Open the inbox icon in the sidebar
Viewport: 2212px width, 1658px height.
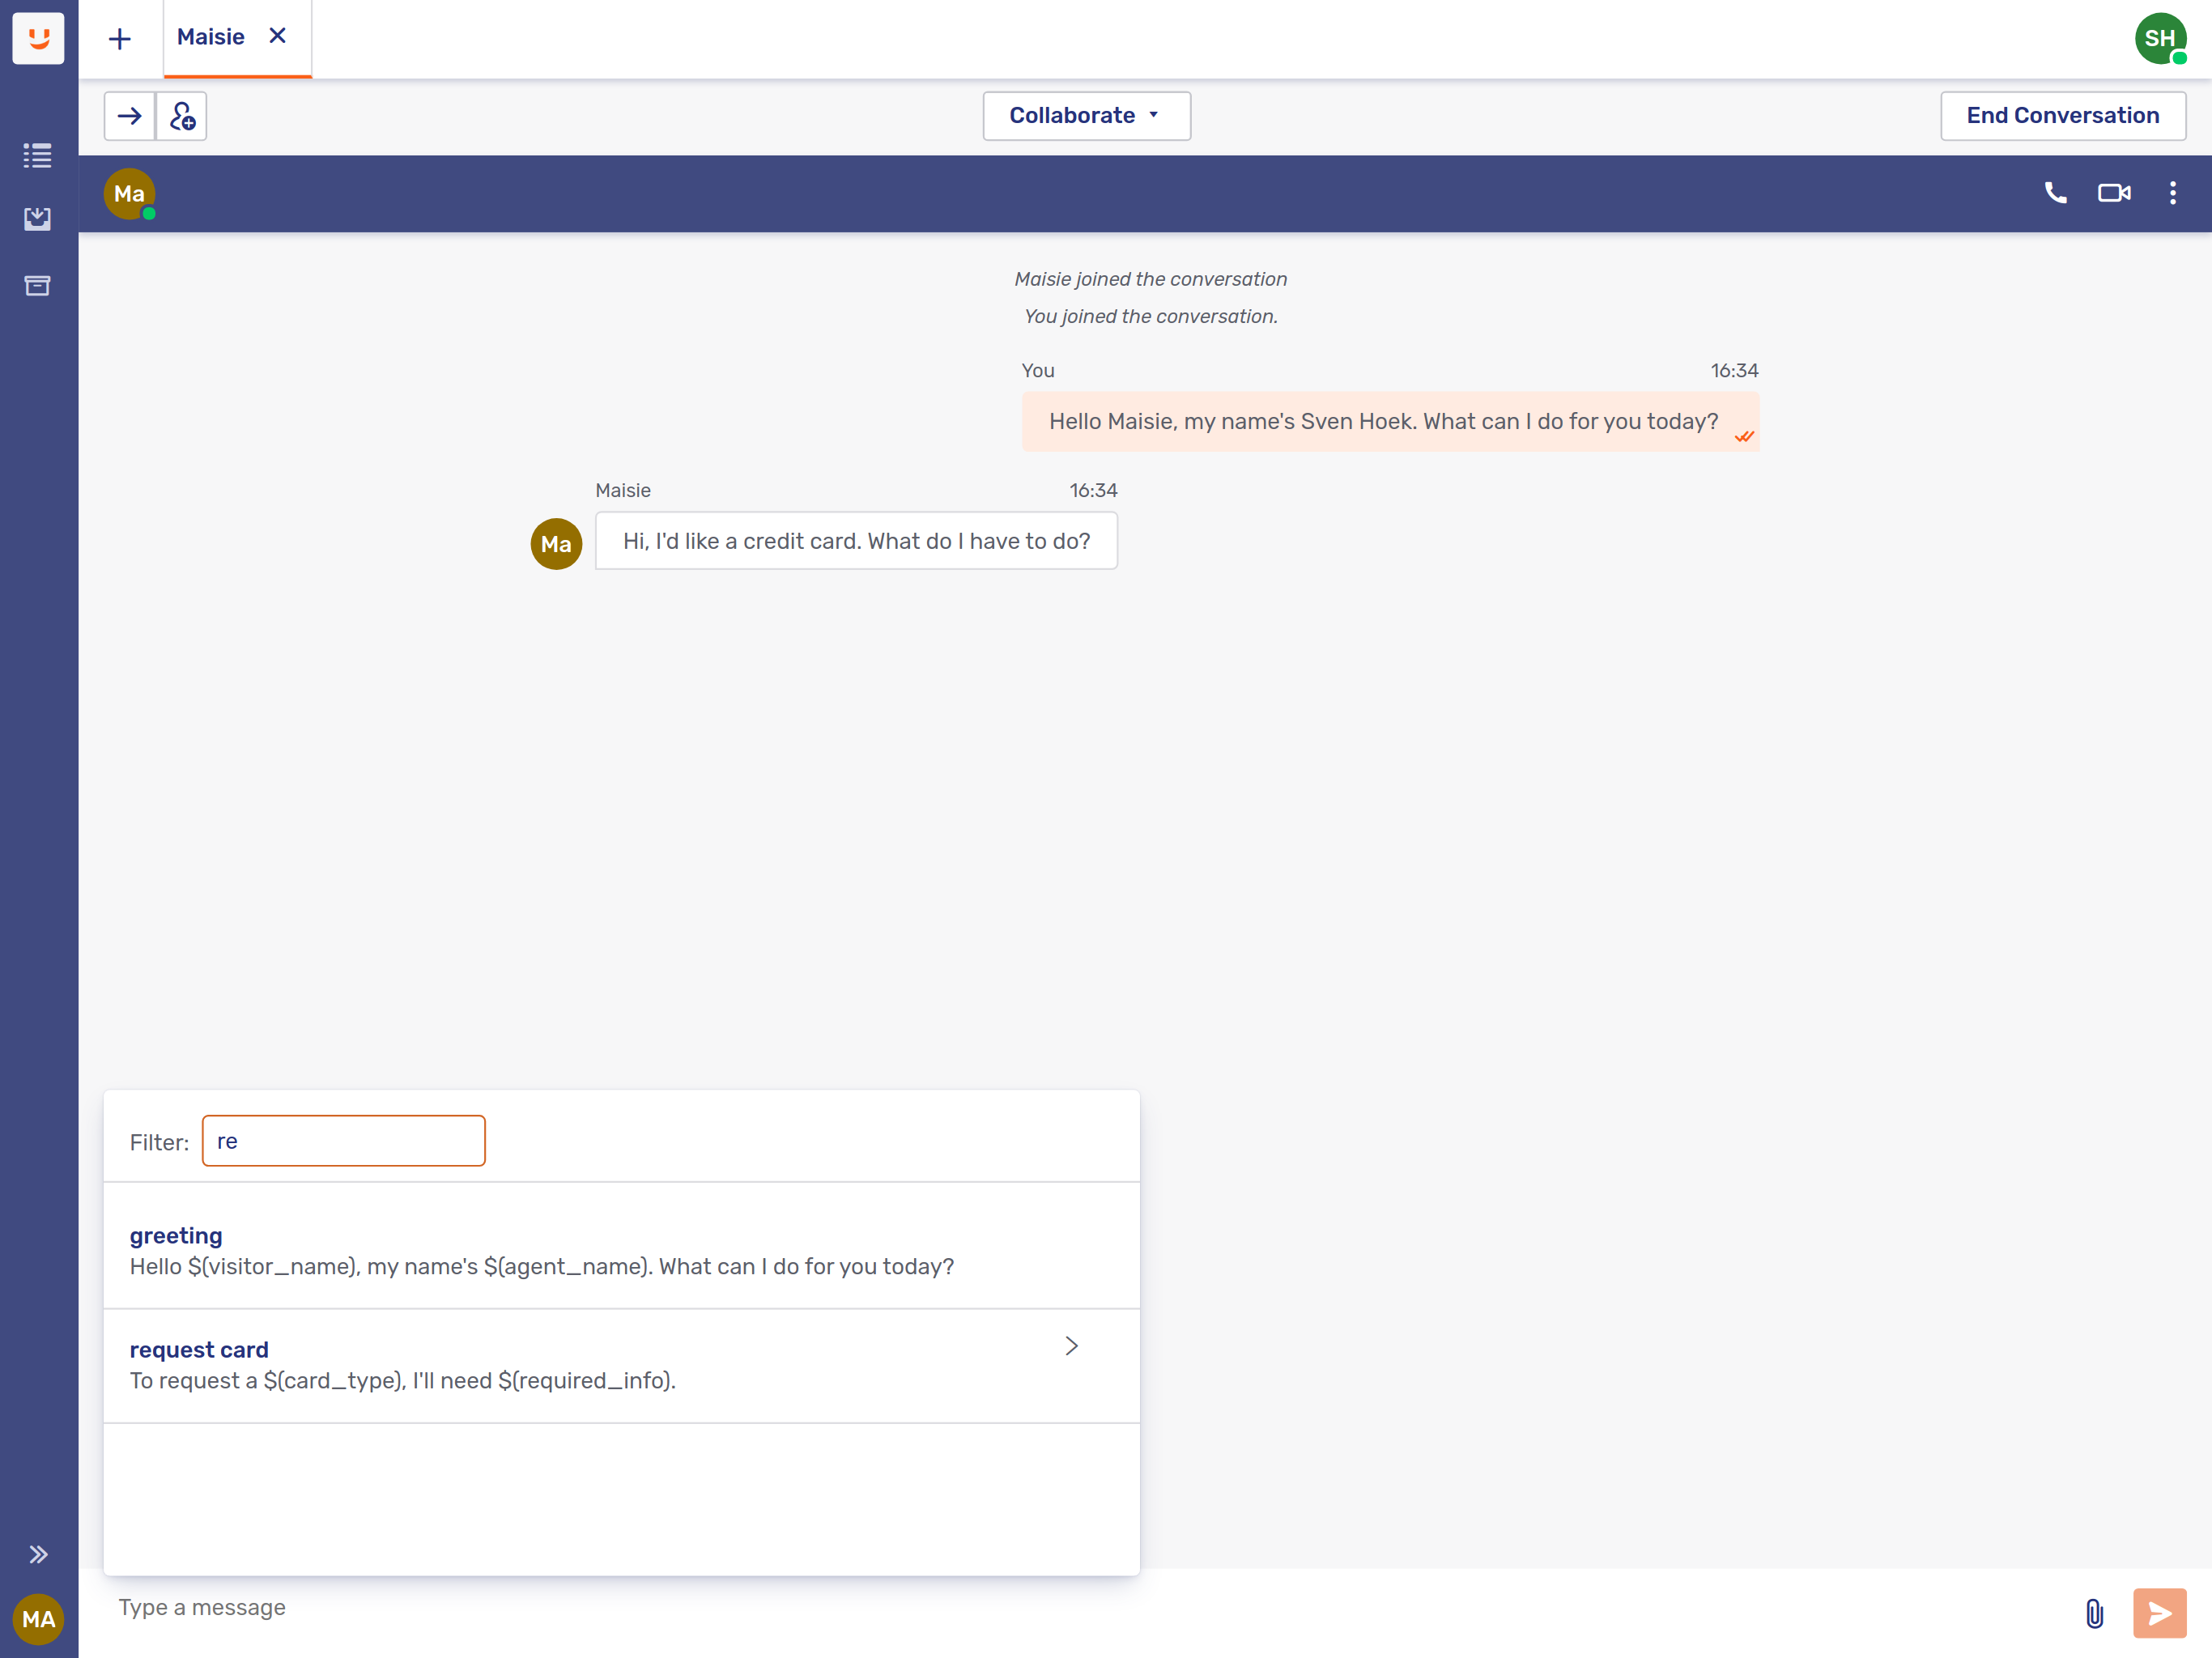pyautogui.click(x=38, y=220)
